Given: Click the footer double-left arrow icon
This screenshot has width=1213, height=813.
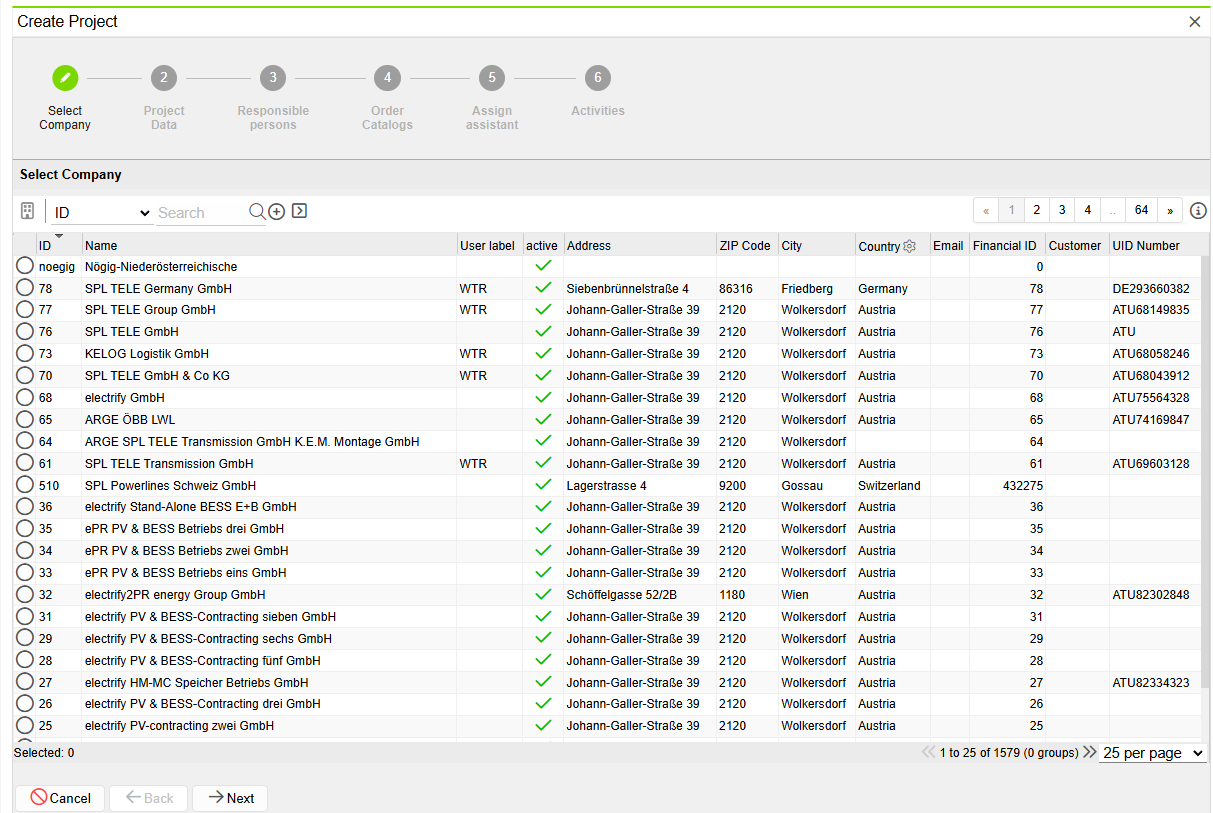Looking at the screenshot, I should pyautogui.click(x=929, y=752).
